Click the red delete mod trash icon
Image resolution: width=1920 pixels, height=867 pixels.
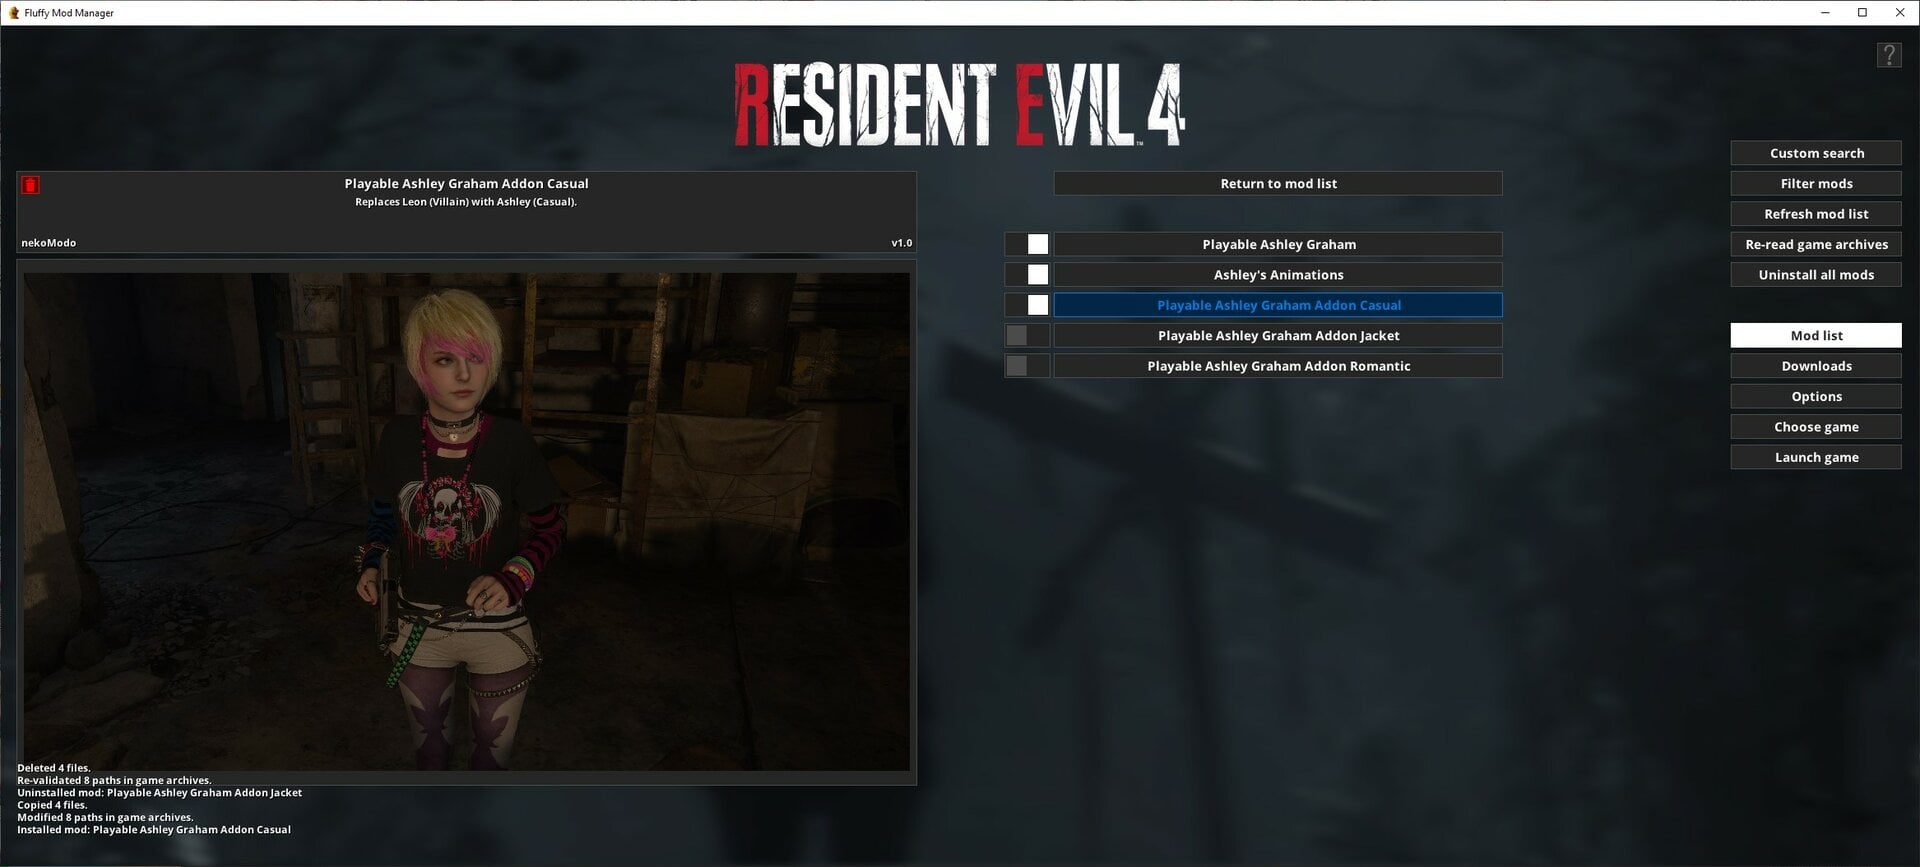point(30,185)
